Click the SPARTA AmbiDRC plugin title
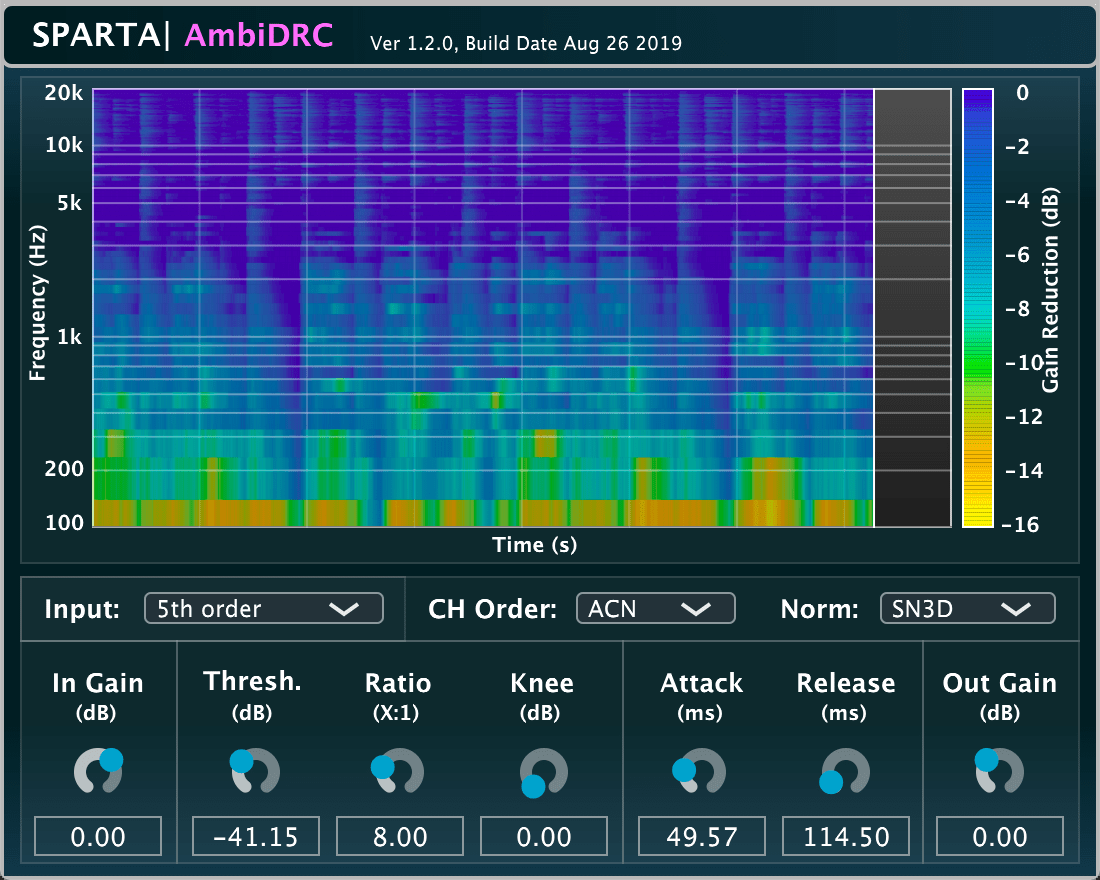Screen dimensions: 1100x880 (182, 35)
